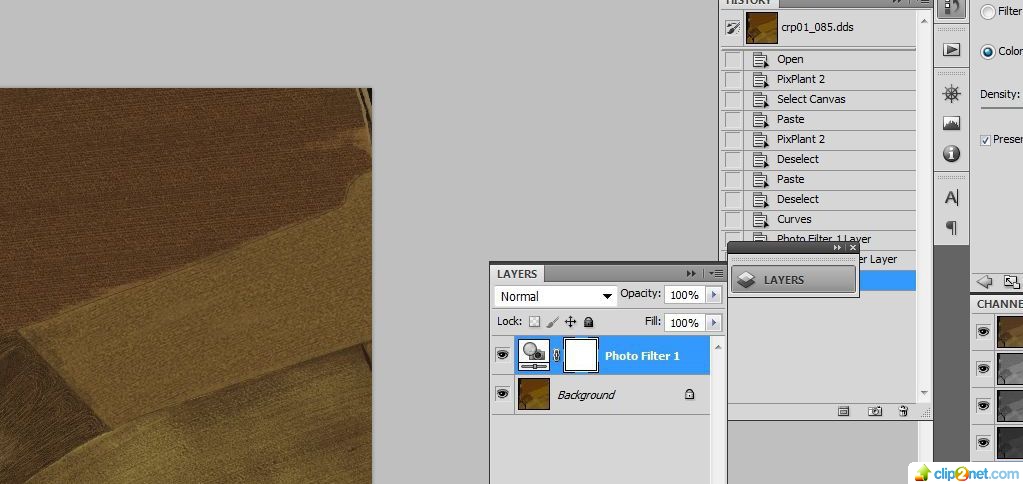Collapse Layers panel with double arrows

[x=691, y=273]
